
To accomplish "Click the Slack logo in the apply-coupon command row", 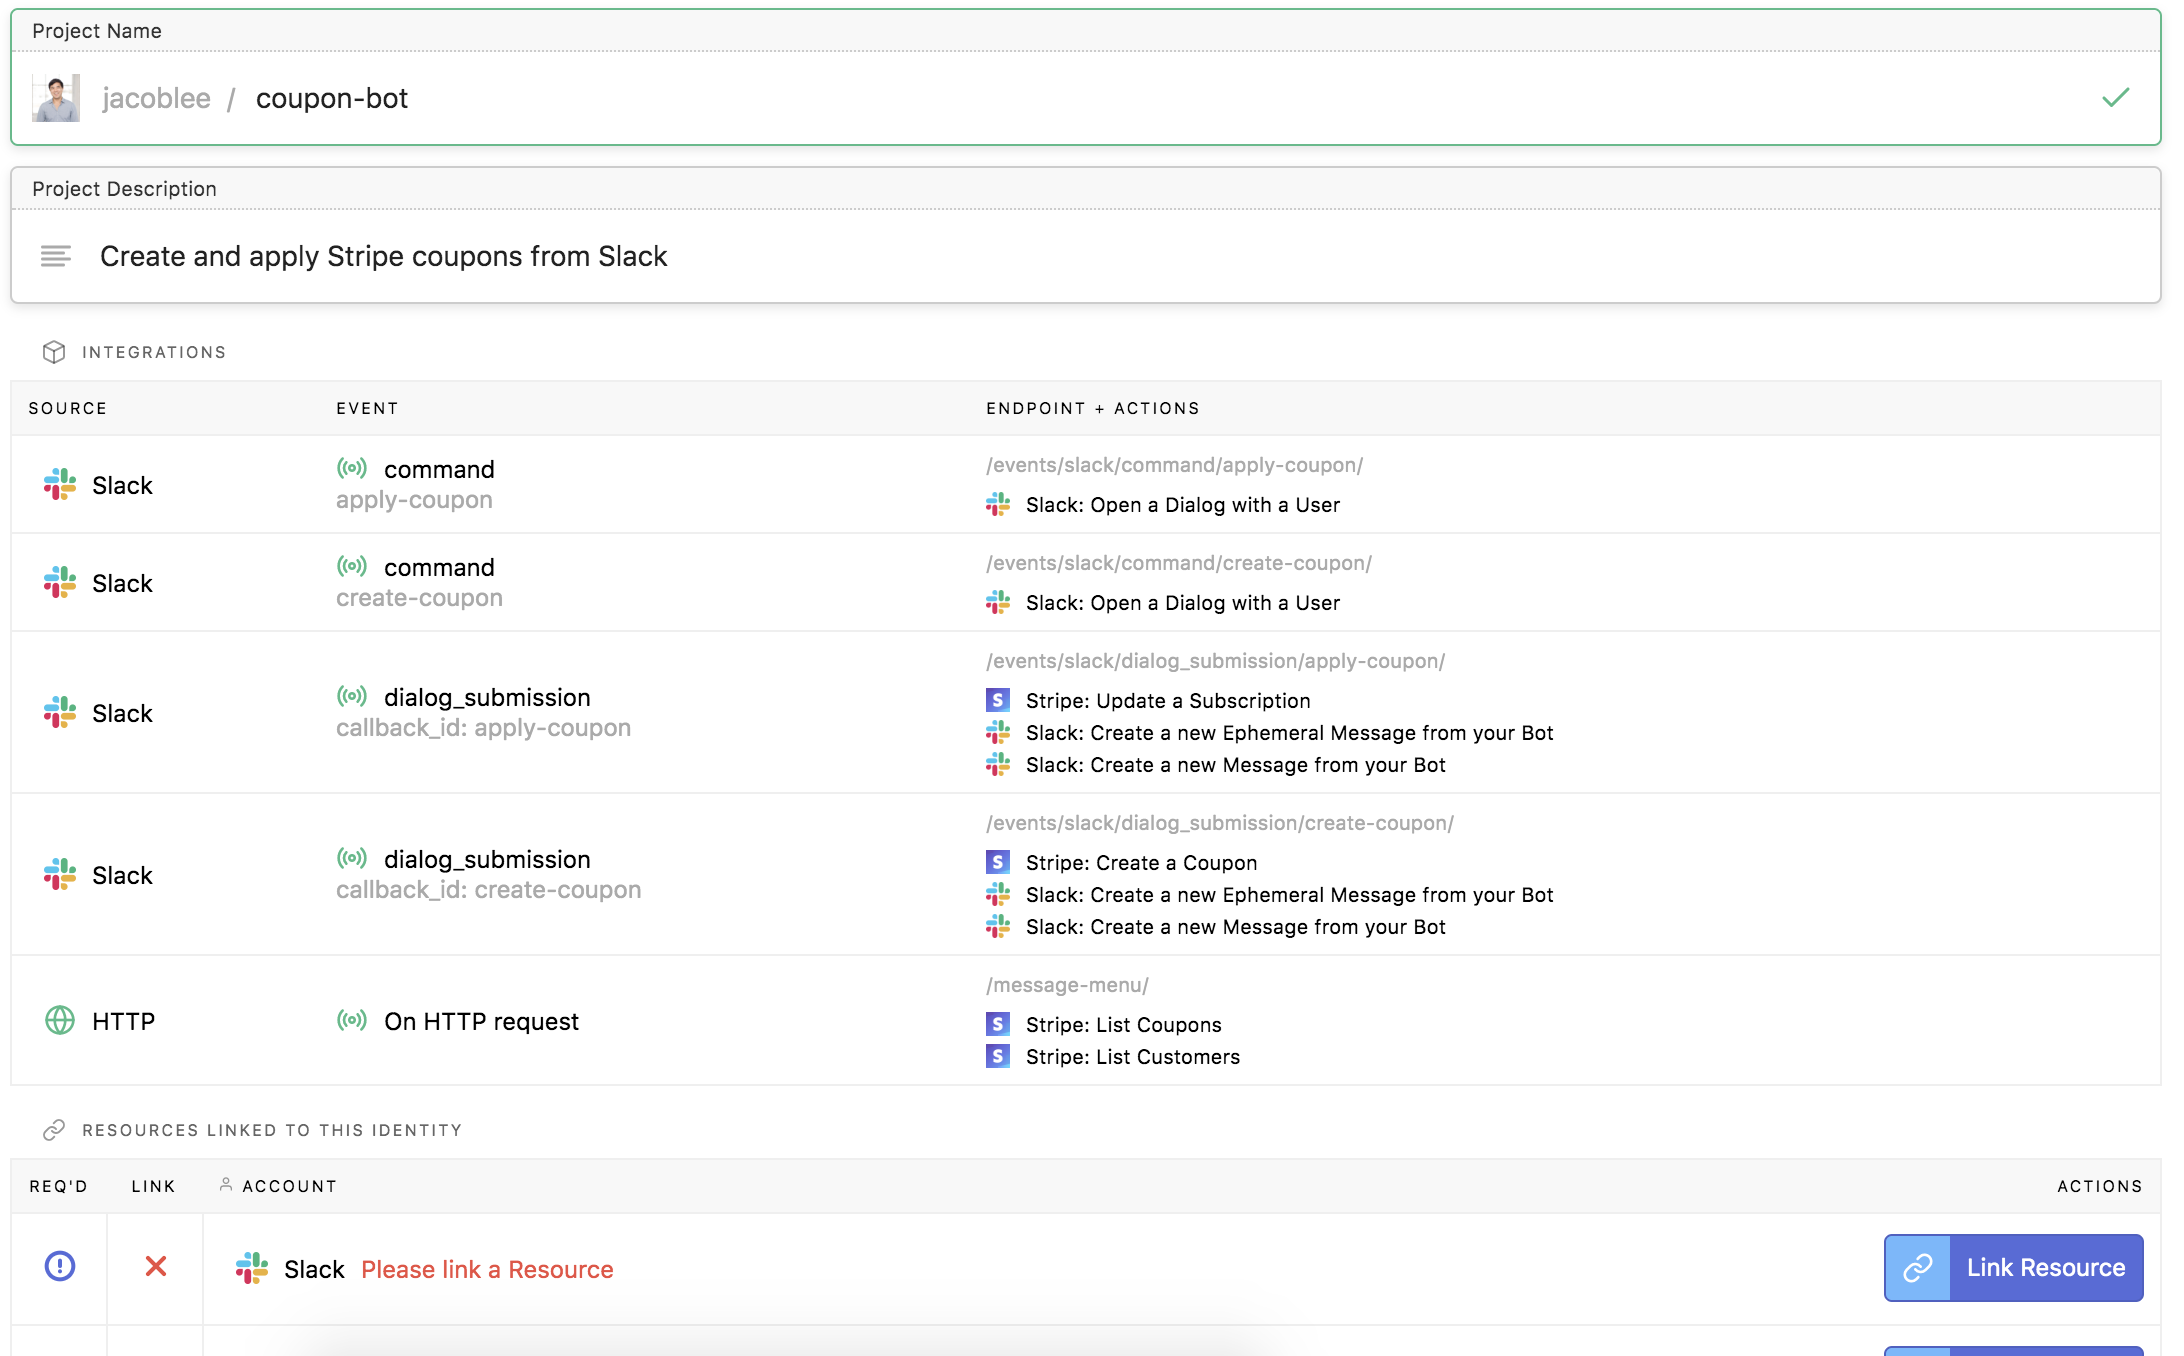I will [x=60, y=485].
